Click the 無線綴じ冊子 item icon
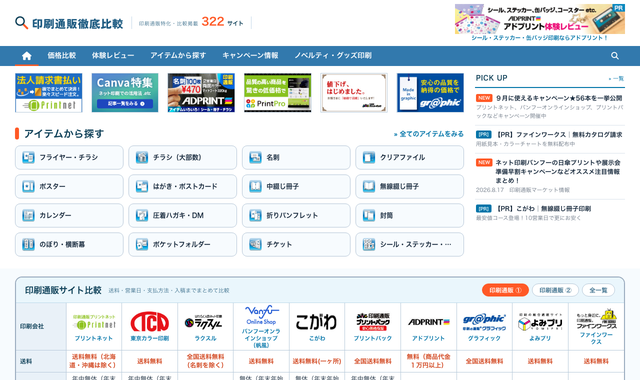This screenshot has width=640, height=380. 369,187
